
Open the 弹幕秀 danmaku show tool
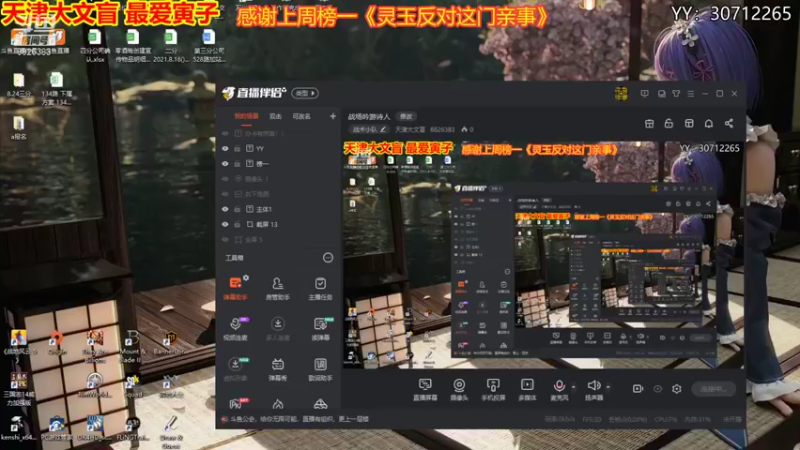coord(278,369)
